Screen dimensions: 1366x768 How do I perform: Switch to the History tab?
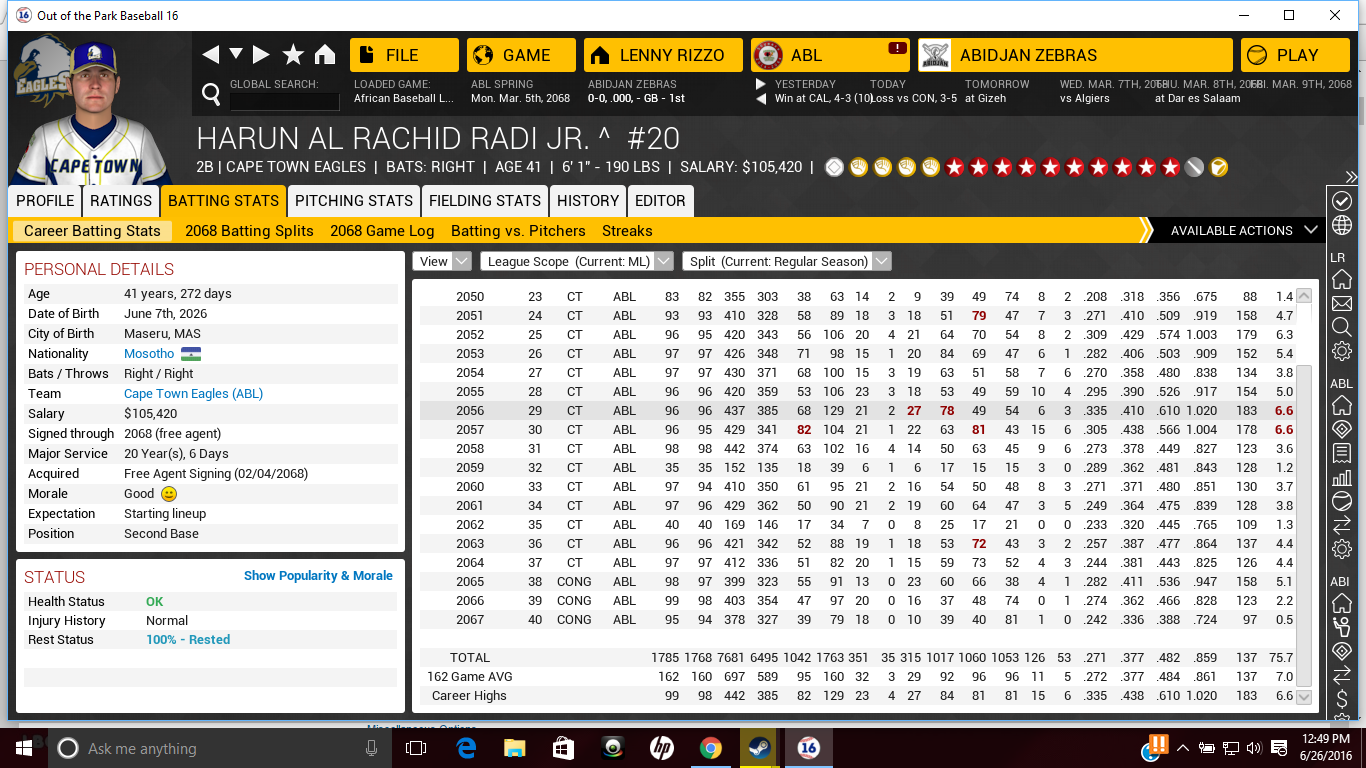click(x=588, y=201)
